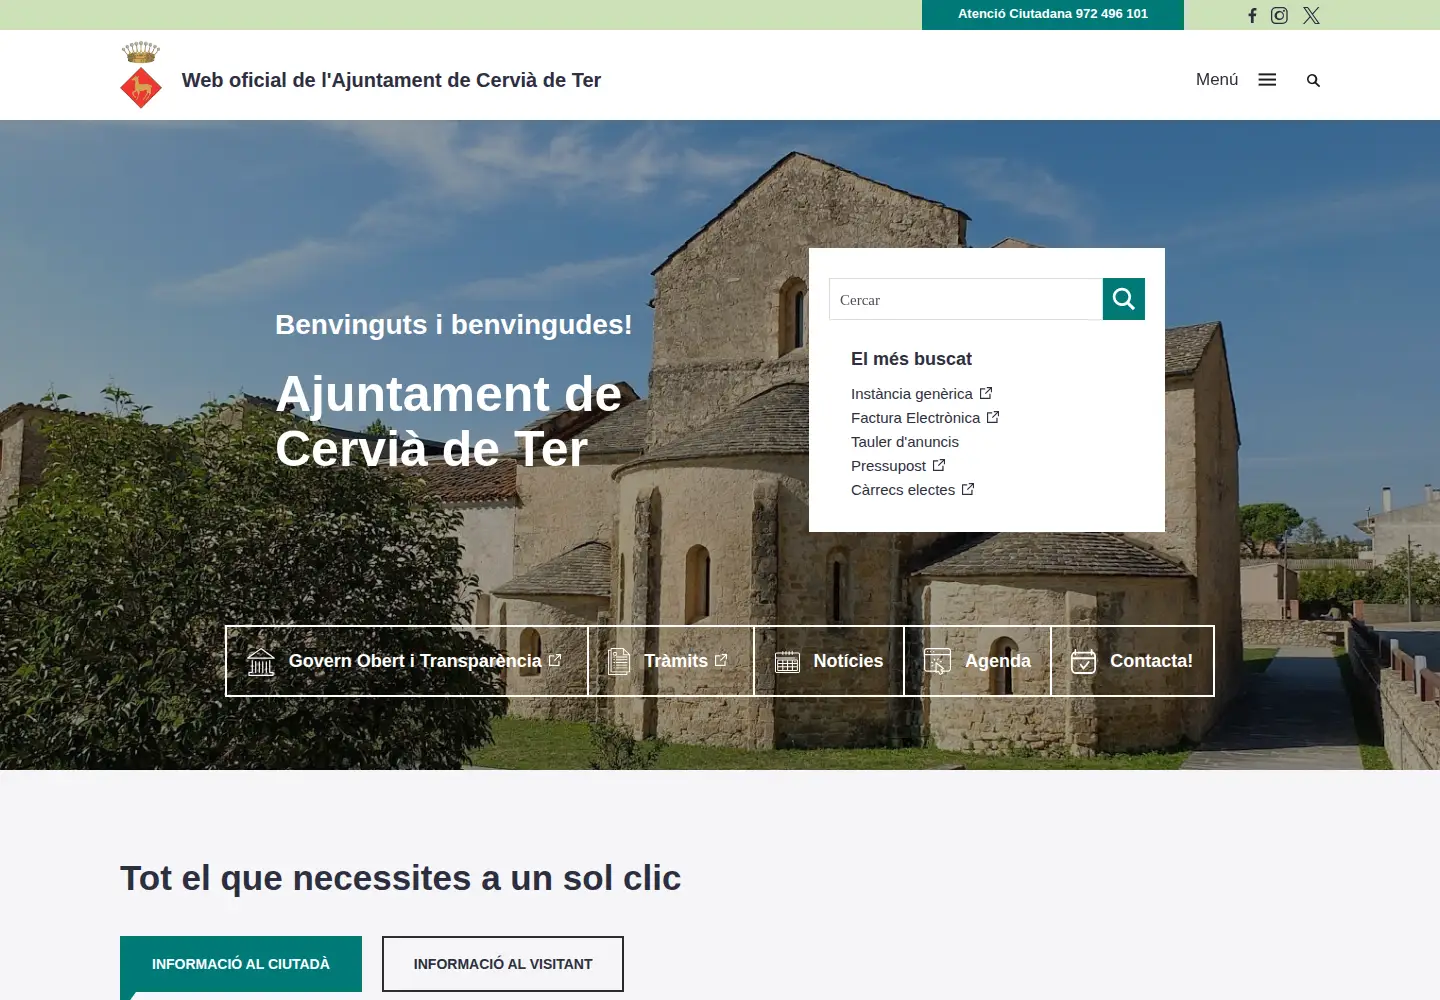Focus the Cercar search field
The image size is (1440, 1000).
click(966, 299)
